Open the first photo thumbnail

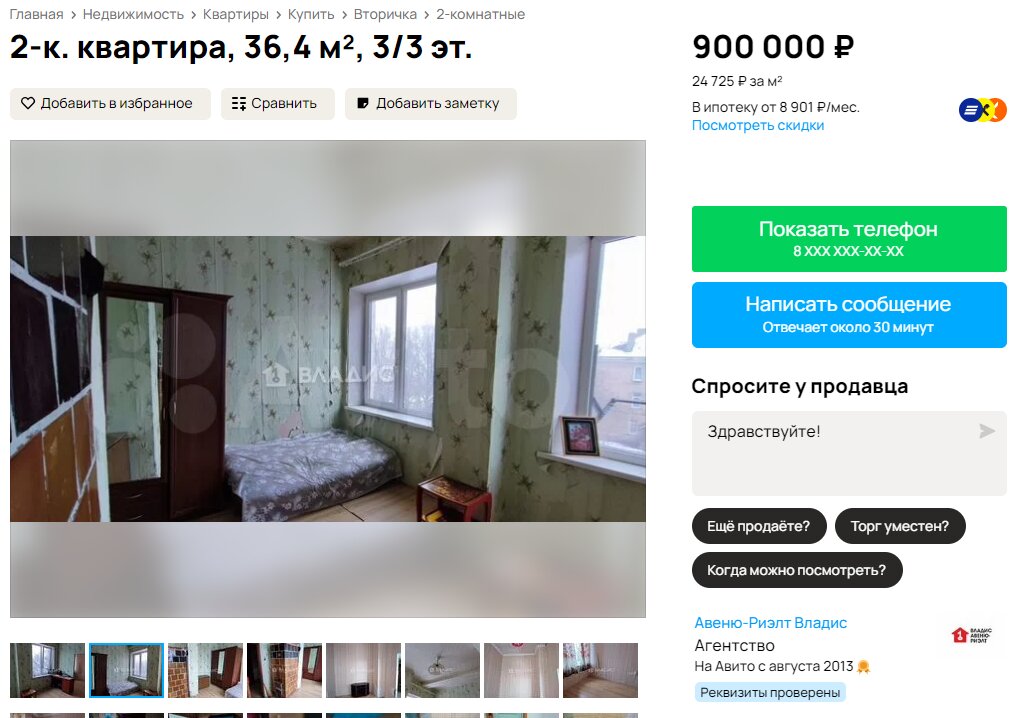click(x=48, y=670)
